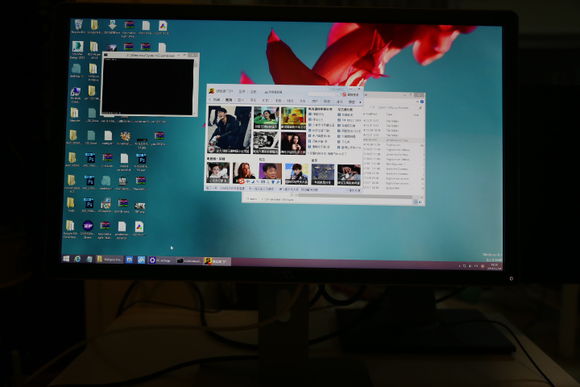Click the Windows Start button
Screen dimensions: 580x387
pos(66,259)
